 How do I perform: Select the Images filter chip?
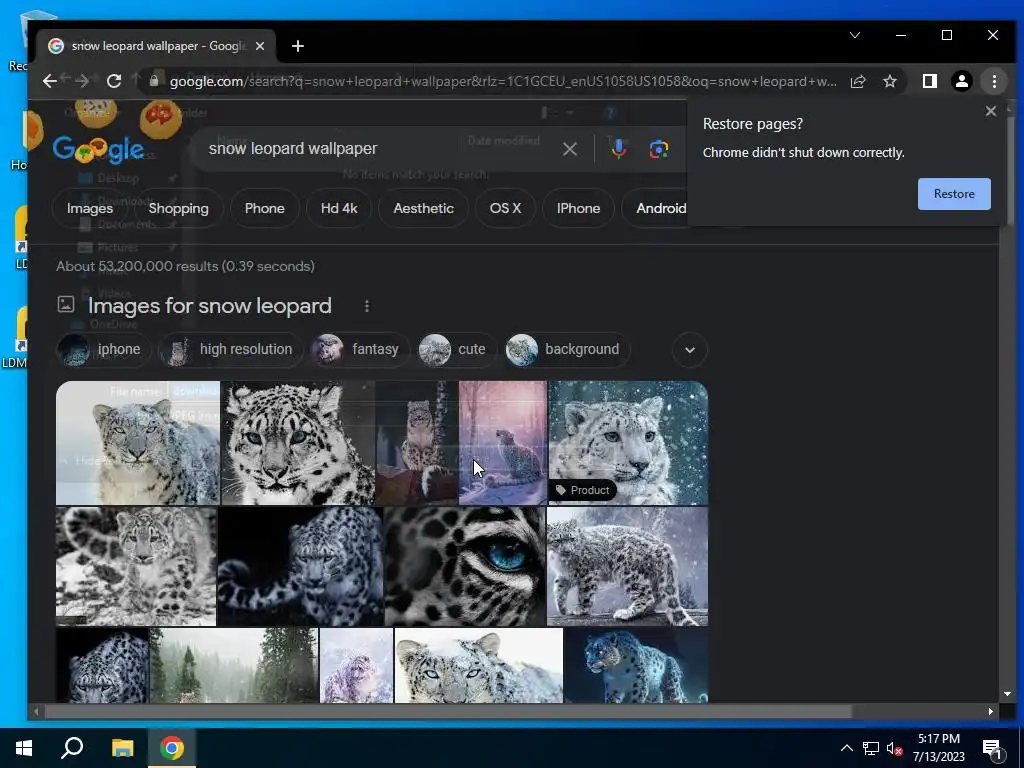click(x=90, y=208)
